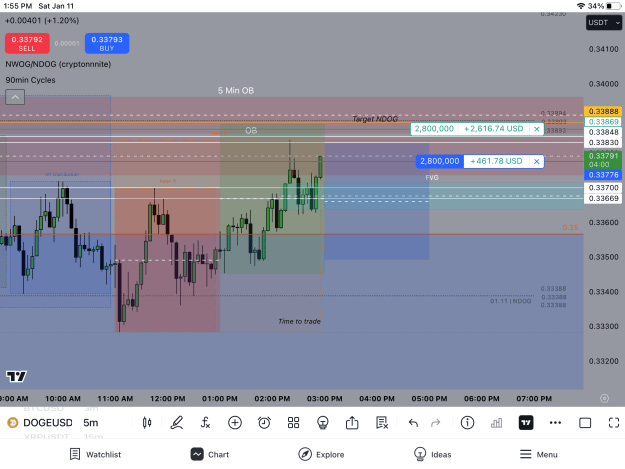Tap the 0.33830 price axis label
Screen dimensions: 625x469
click(x=603, y=142)
